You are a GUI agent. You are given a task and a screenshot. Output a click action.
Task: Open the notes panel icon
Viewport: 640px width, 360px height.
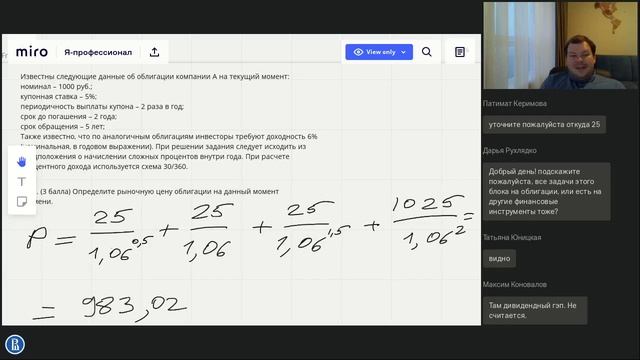(x=460, y=52)
